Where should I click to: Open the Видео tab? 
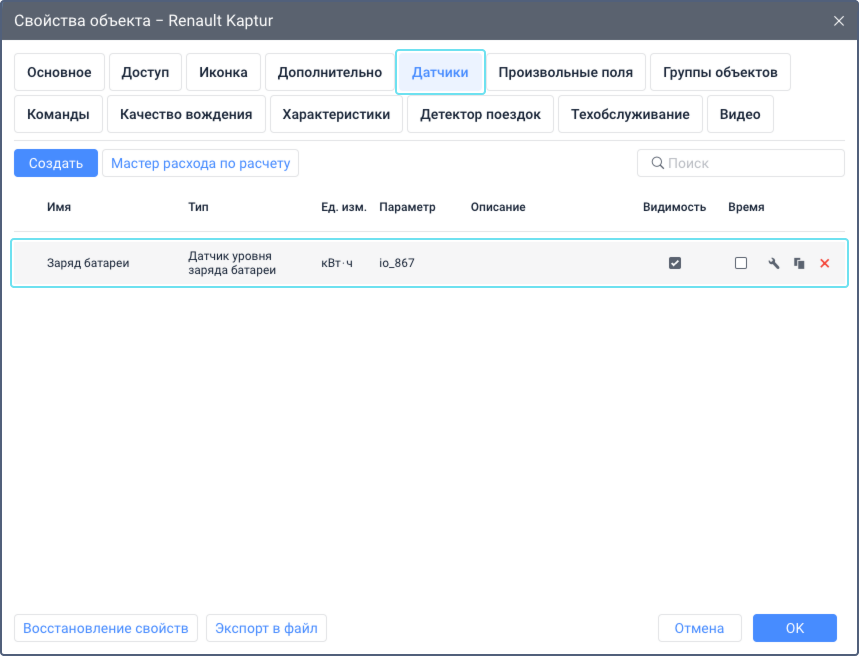pyautogui.click(x=740, y=114)
